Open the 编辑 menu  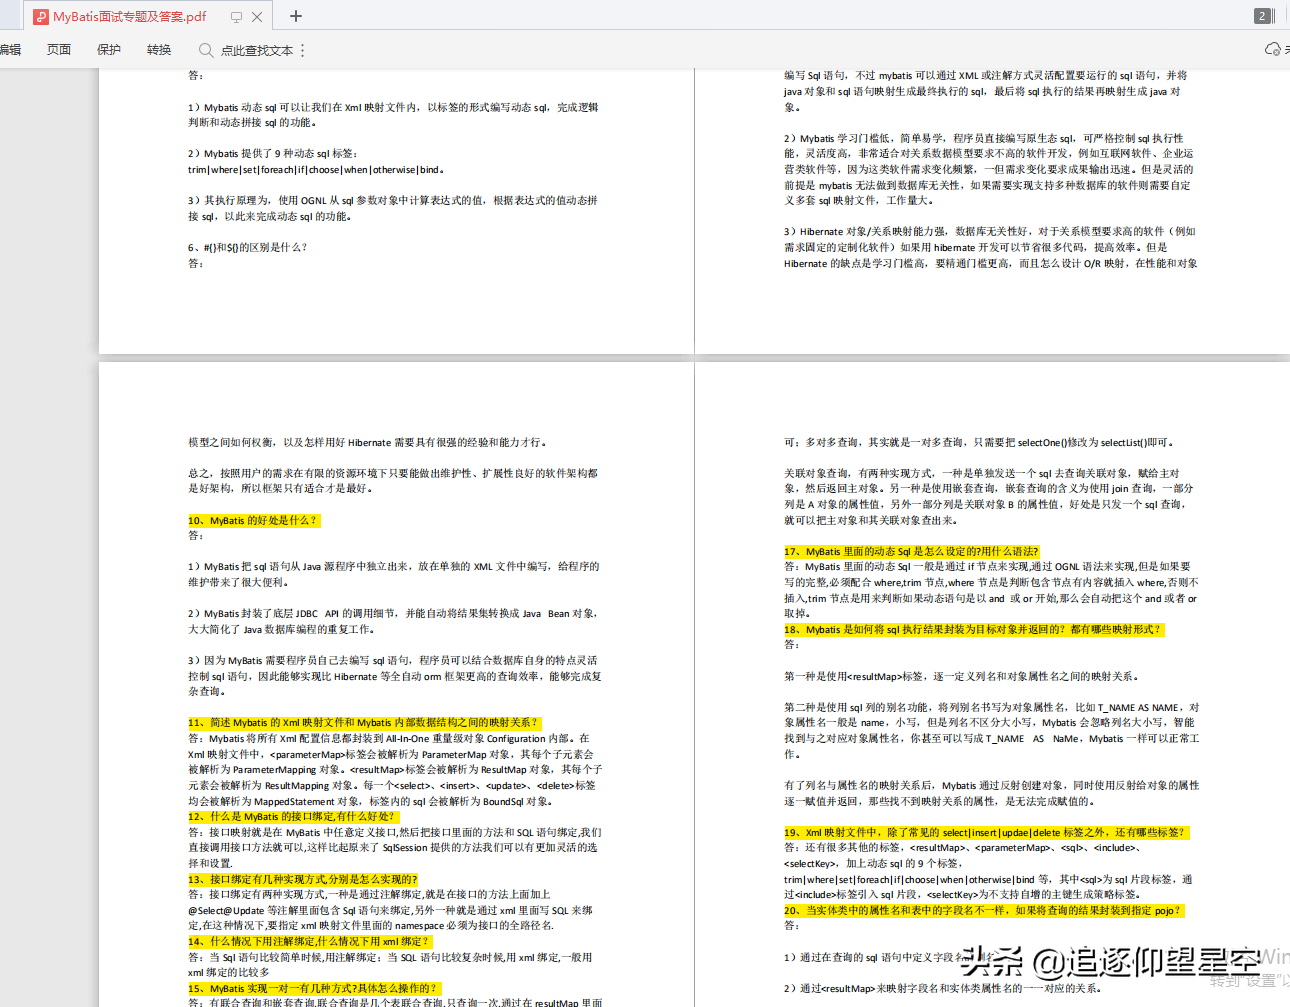click(x=10, y=50)
